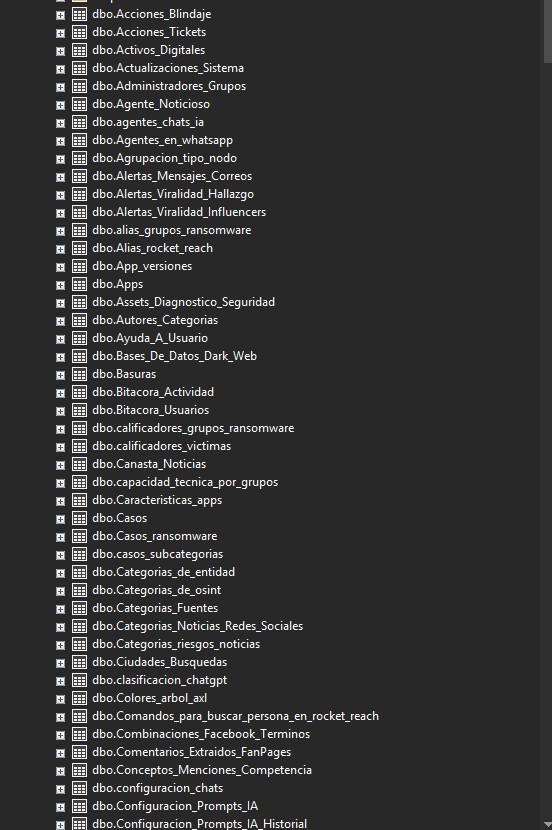
Task: Select table icon of dbo.Alias_rocket_reach
Action: click(79, 248)
